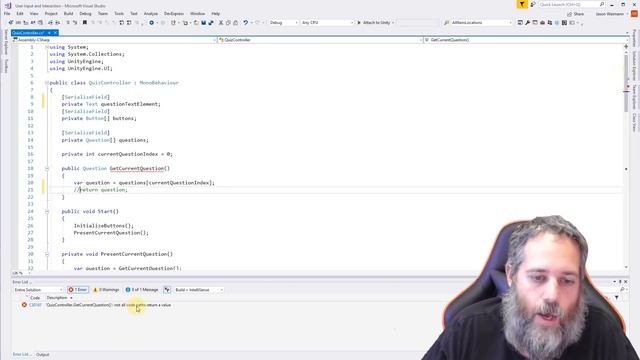Open the Build menu

[x=68, y=14]
